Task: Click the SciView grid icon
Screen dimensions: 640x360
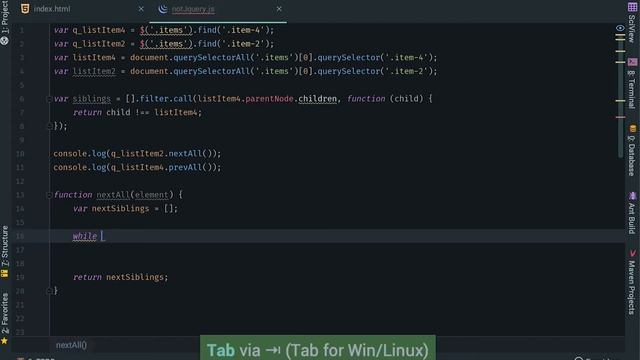Action: pos(632,7)
